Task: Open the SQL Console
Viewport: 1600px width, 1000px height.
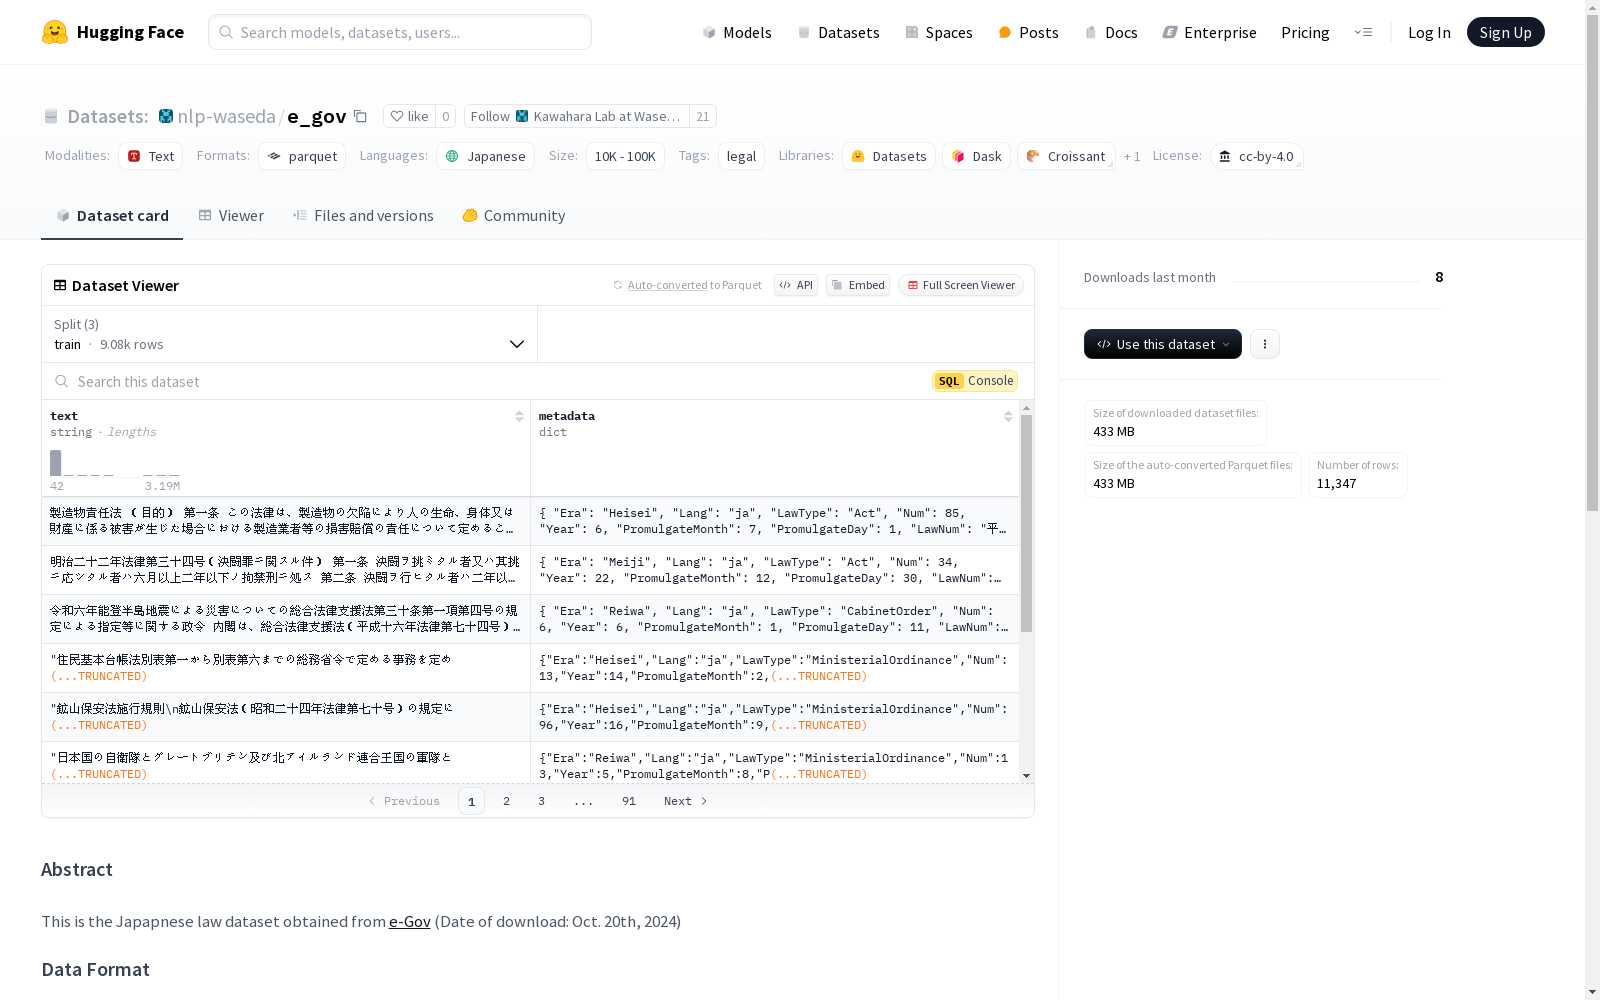Action: pos(975,381)
